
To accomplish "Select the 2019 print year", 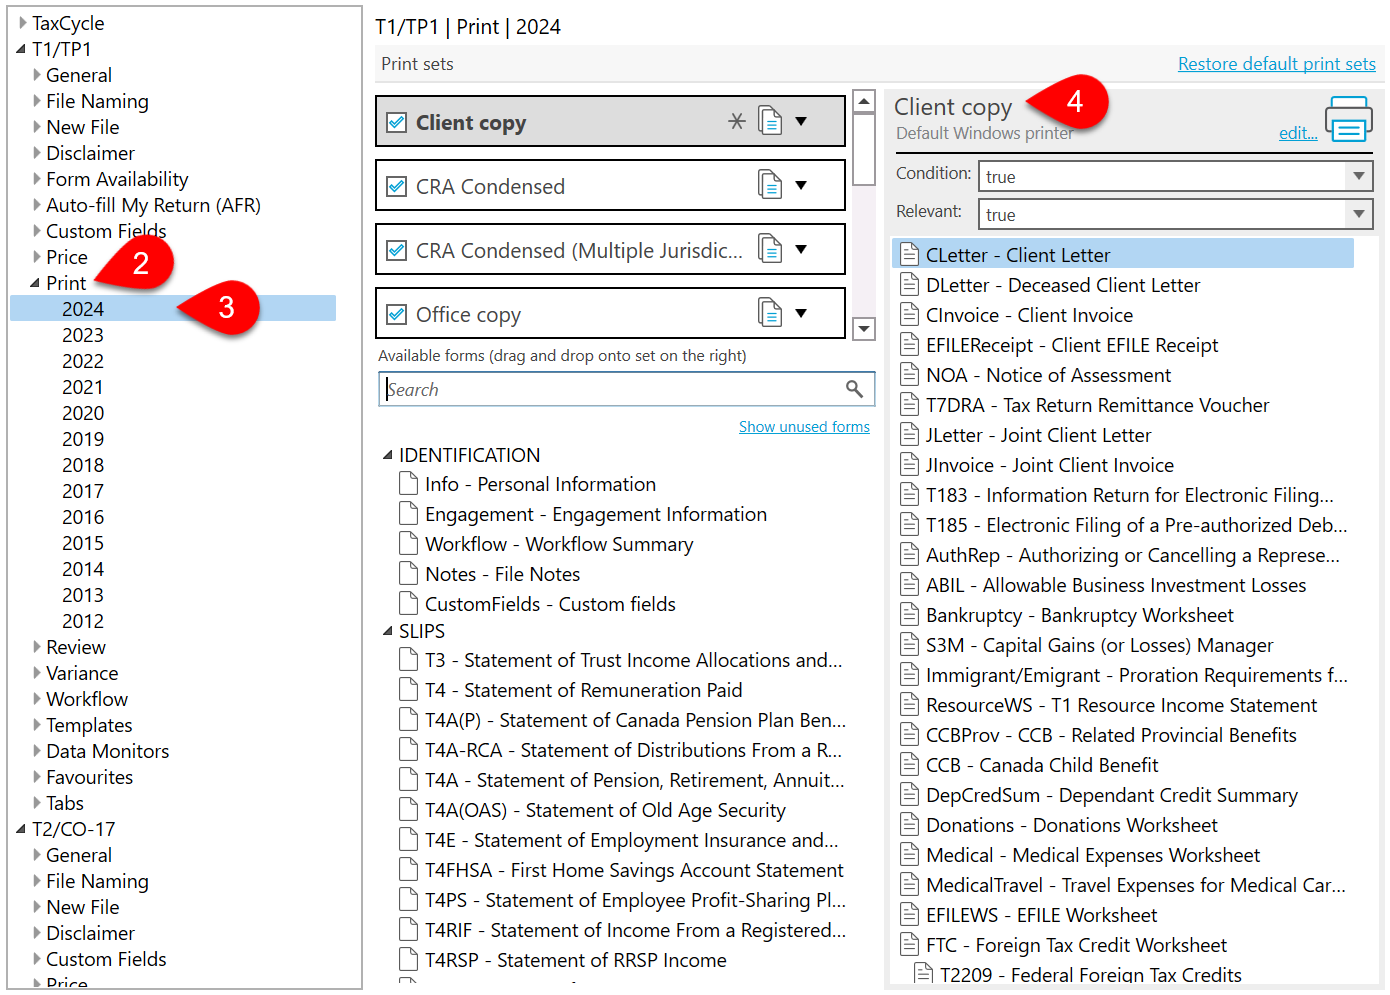I will coord(83,439).
